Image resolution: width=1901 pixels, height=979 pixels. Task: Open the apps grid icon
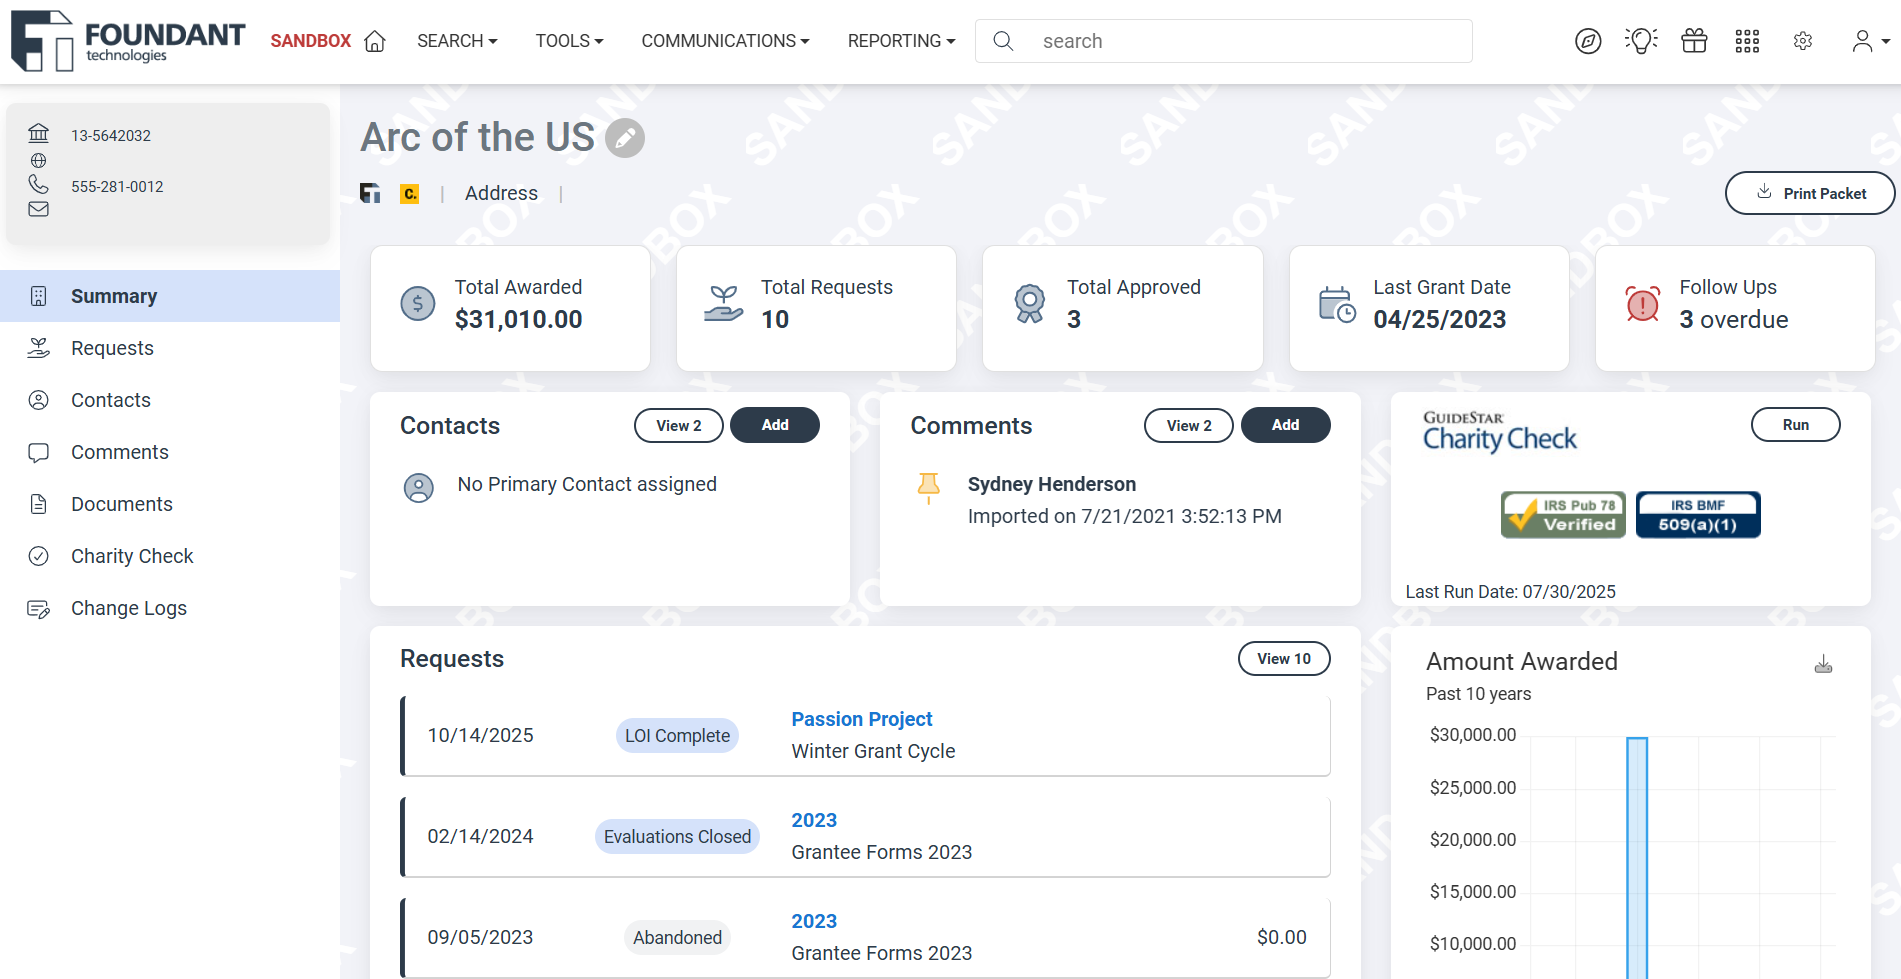[1747, 41]
